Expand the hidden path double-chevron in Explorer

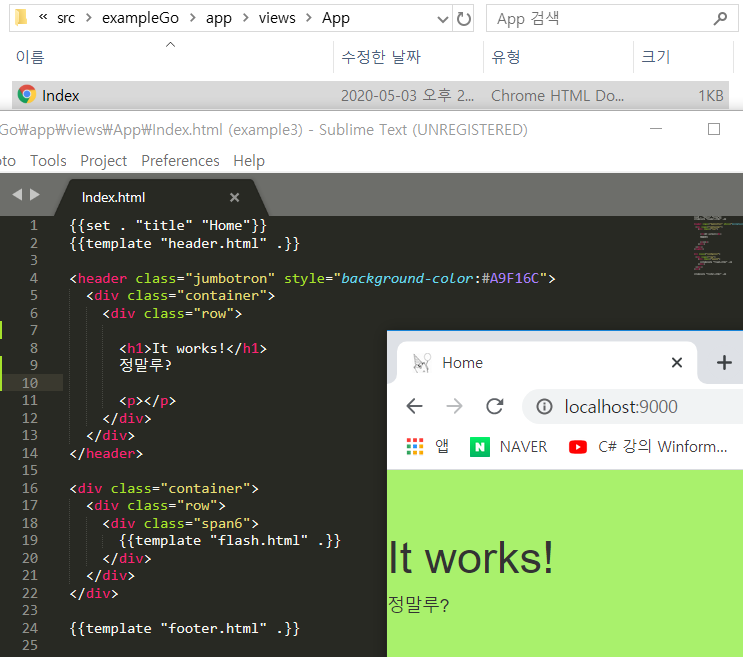coord(43,18)
